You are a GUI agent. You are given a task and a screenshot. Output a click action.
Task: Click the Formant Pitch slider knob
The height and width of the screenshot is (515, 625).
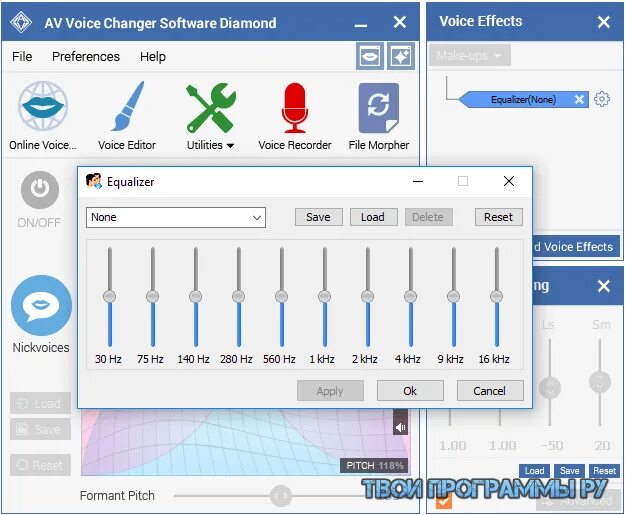point(281,496)
